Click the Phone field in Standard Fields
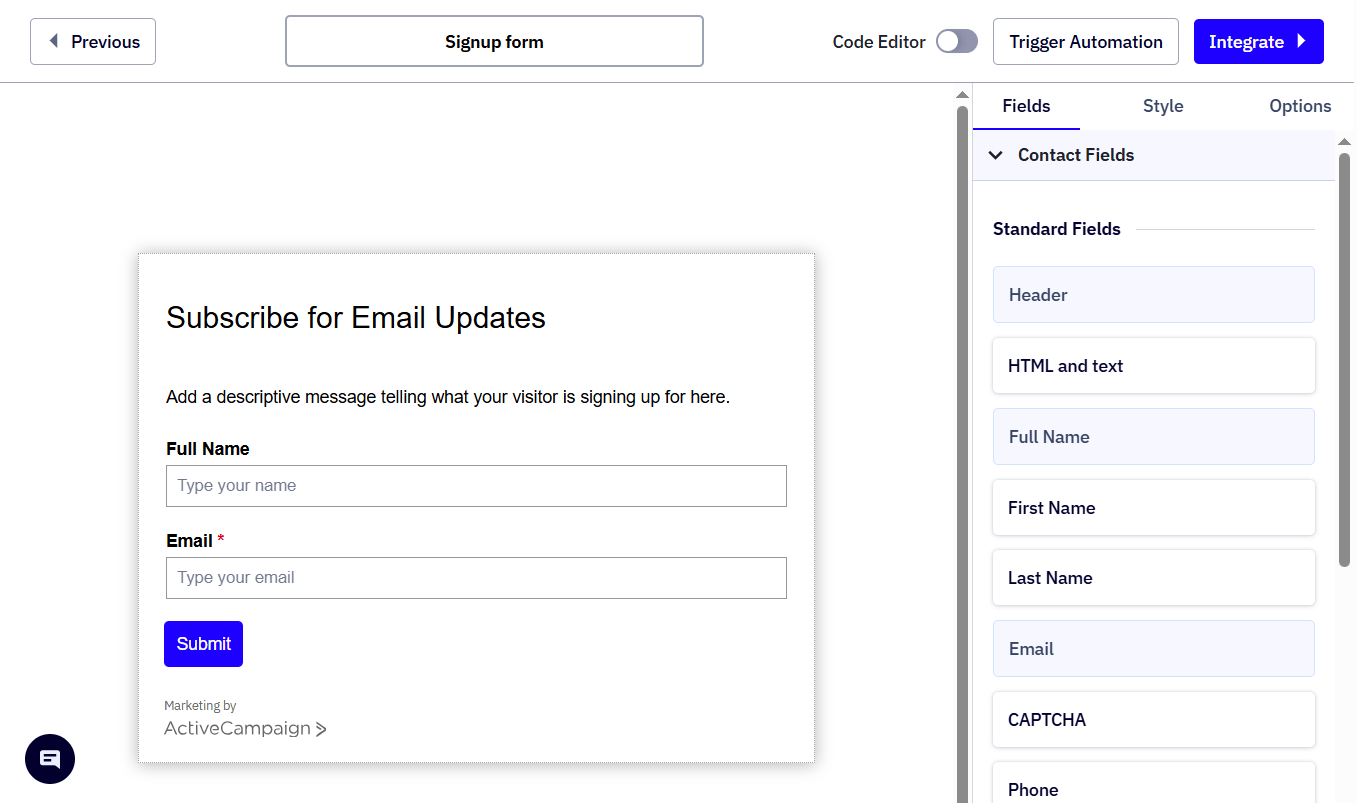This screenshot has height=803, width=1357. coord(1153,788)
